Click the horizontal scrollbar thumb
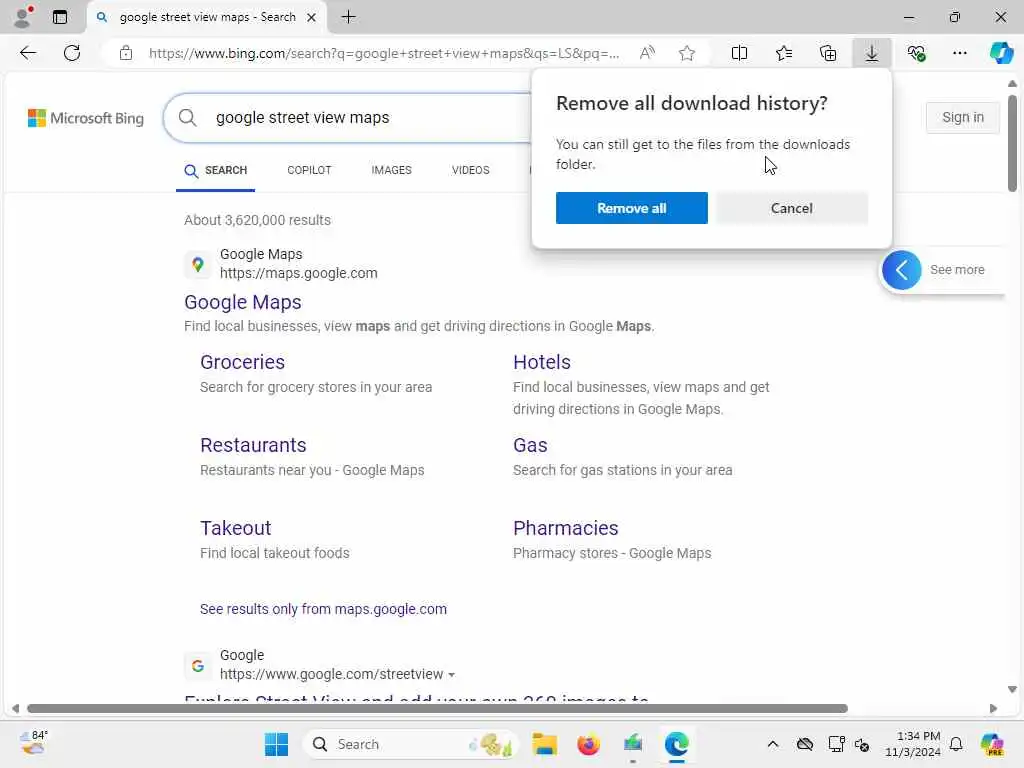 pos(437,709)
